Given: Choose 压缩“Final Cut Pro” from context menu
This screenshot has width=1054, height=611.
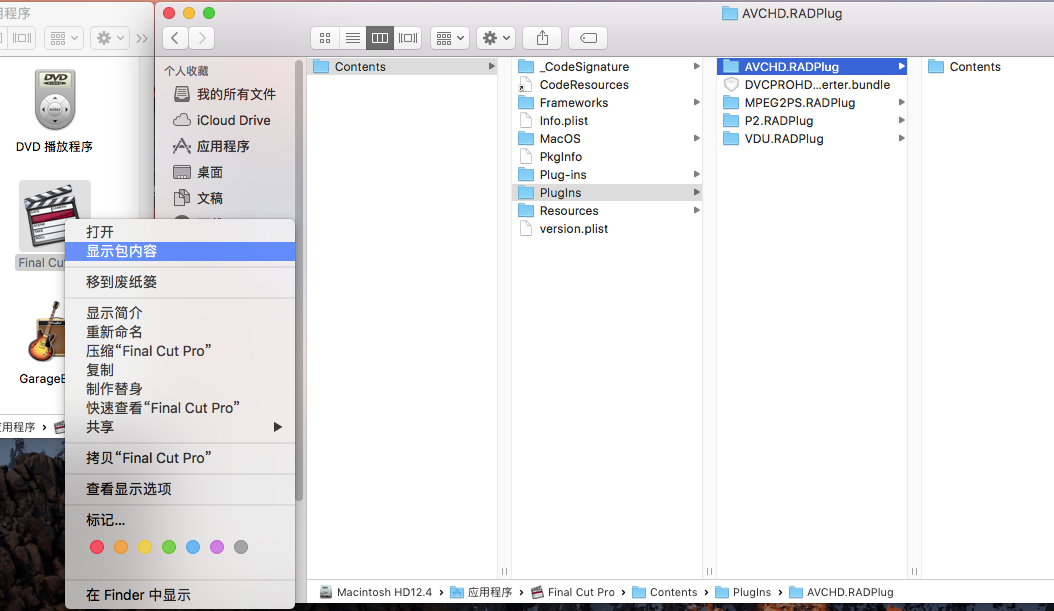Looking at the screenshot, I should click(180, 351).
